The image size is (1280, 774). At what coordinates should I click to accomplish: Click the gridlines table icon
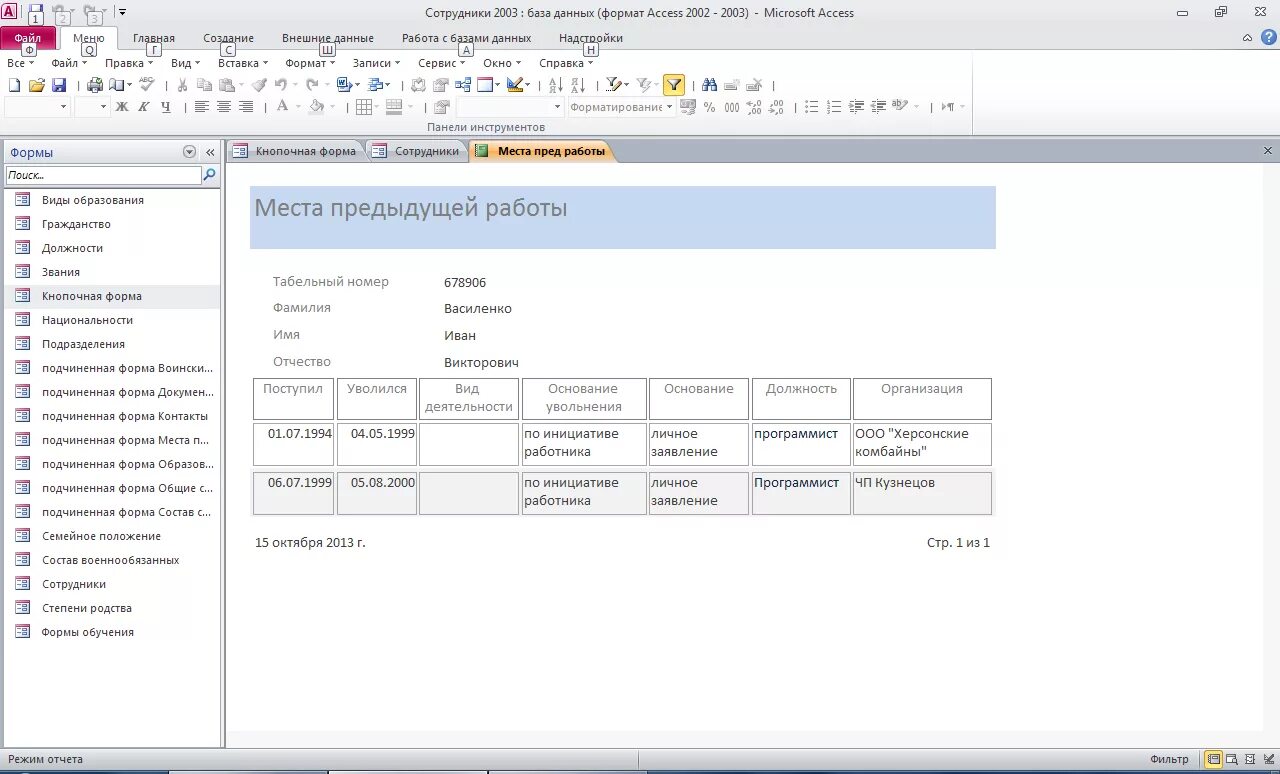pyautogui.click(x=364, y=107)
